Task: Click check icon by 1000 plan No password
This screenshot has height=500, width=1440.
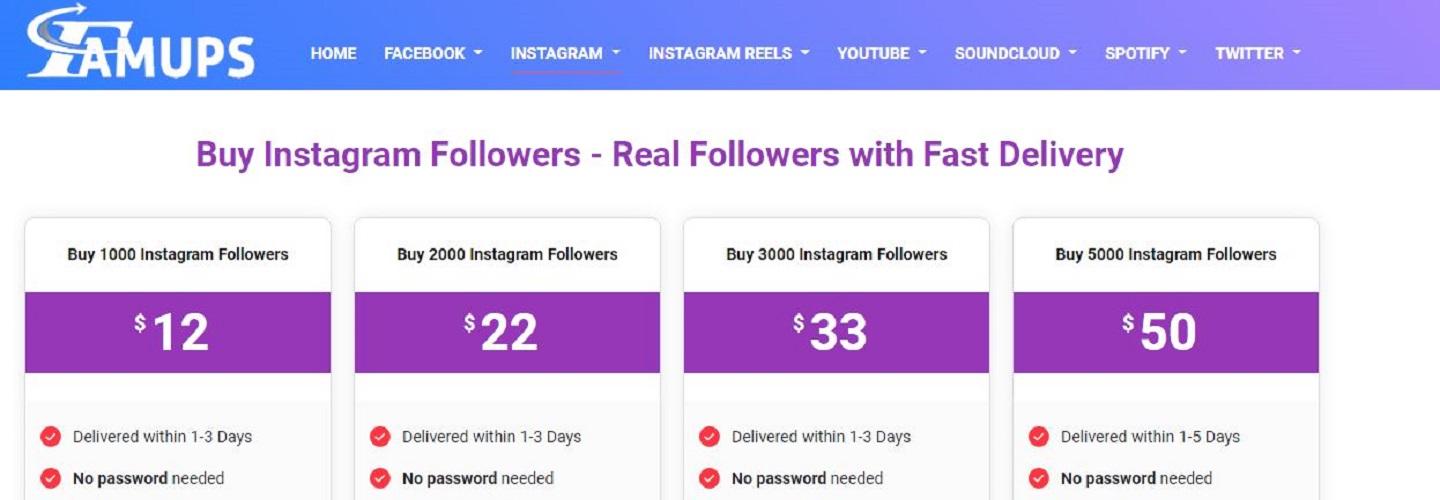Action: [x=50, y=478]
